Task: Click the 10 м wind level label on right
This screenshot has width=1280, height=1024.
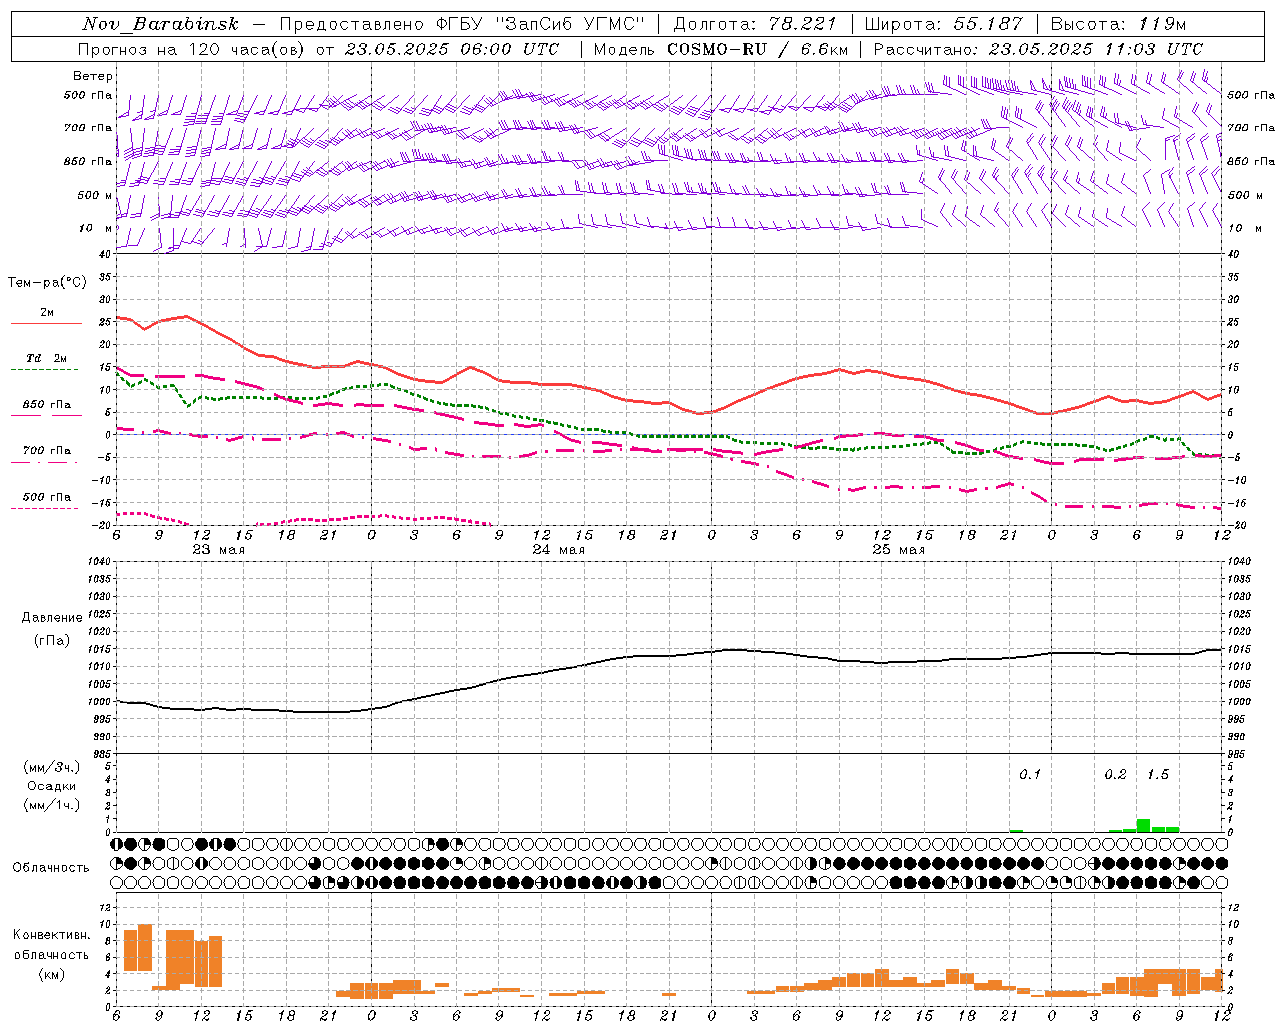Action: click(1243, 228)
